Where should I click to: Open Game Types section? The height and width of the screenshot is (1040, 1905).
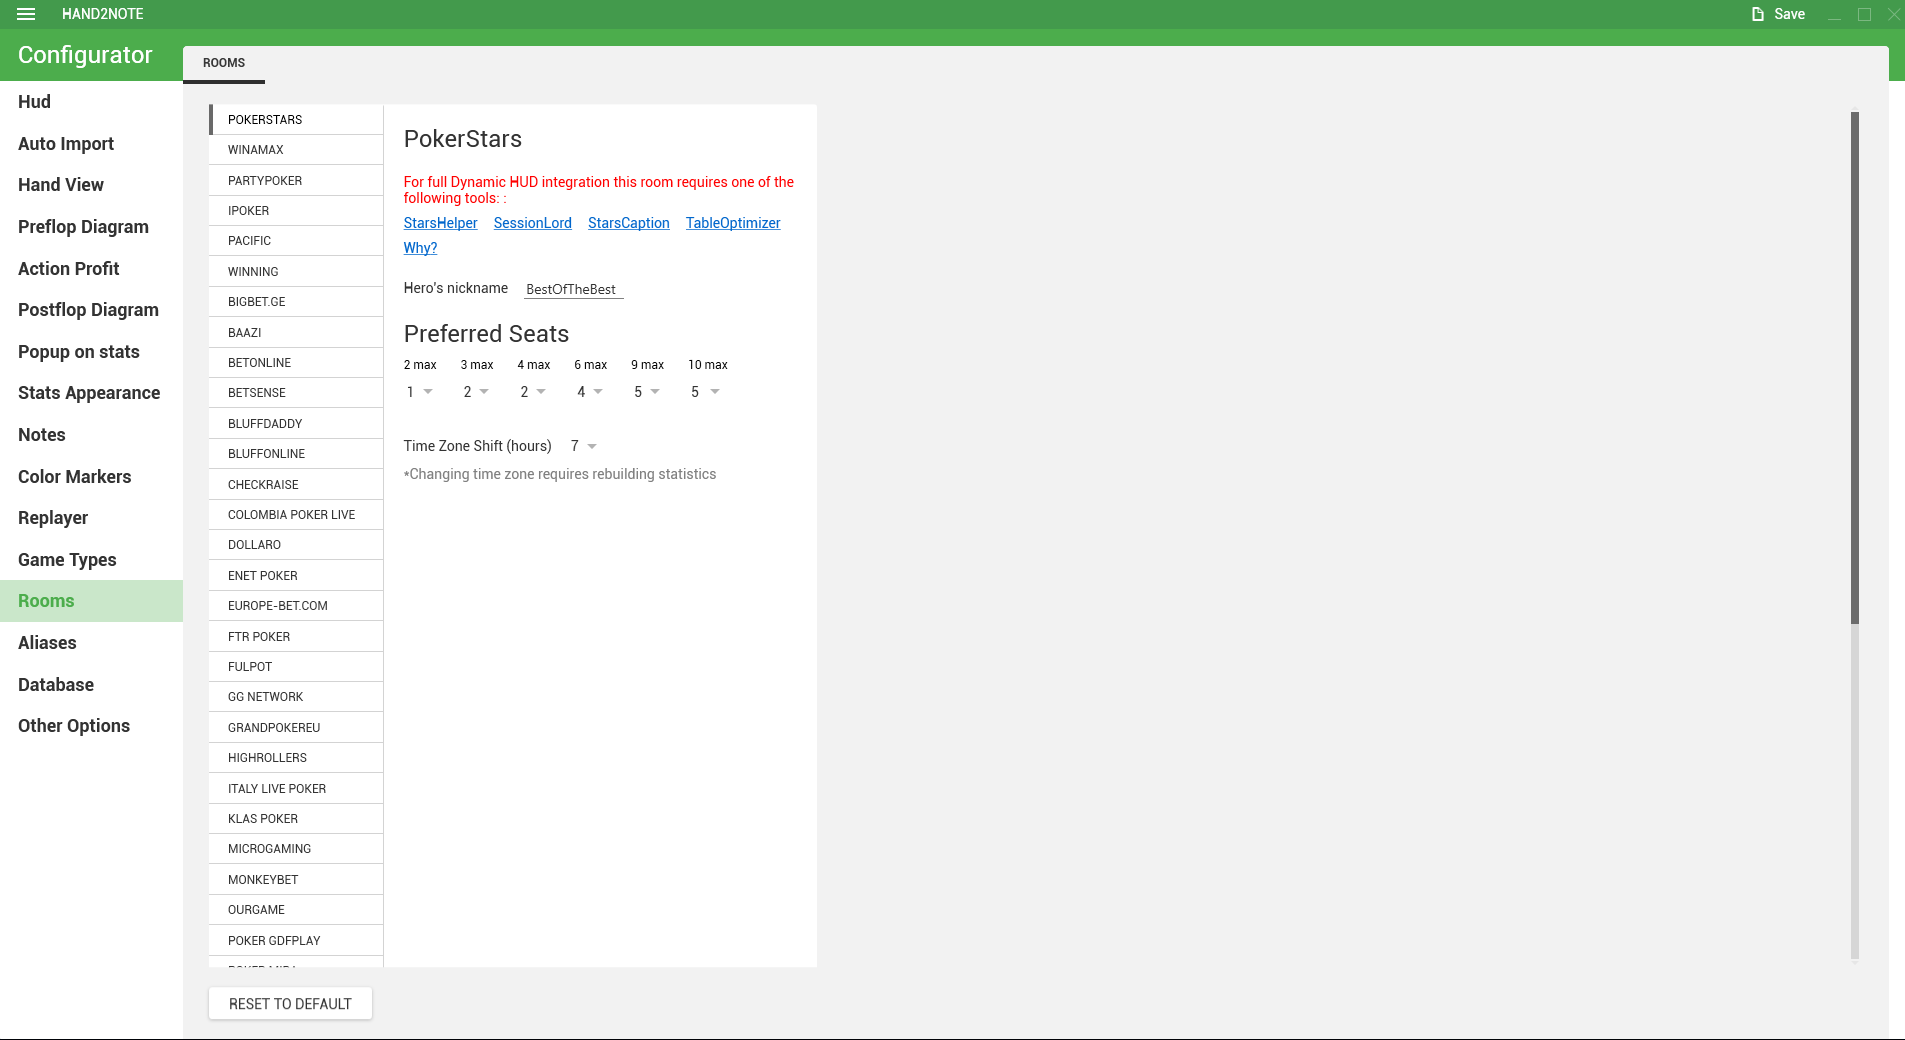pyautogui.click(x=91, y=560)
